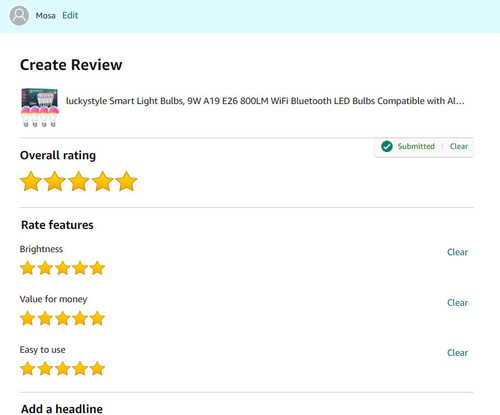500x415 pixels.
Task: Click the Mosa profile avatar icon
Action: click(x=19, y=15)
